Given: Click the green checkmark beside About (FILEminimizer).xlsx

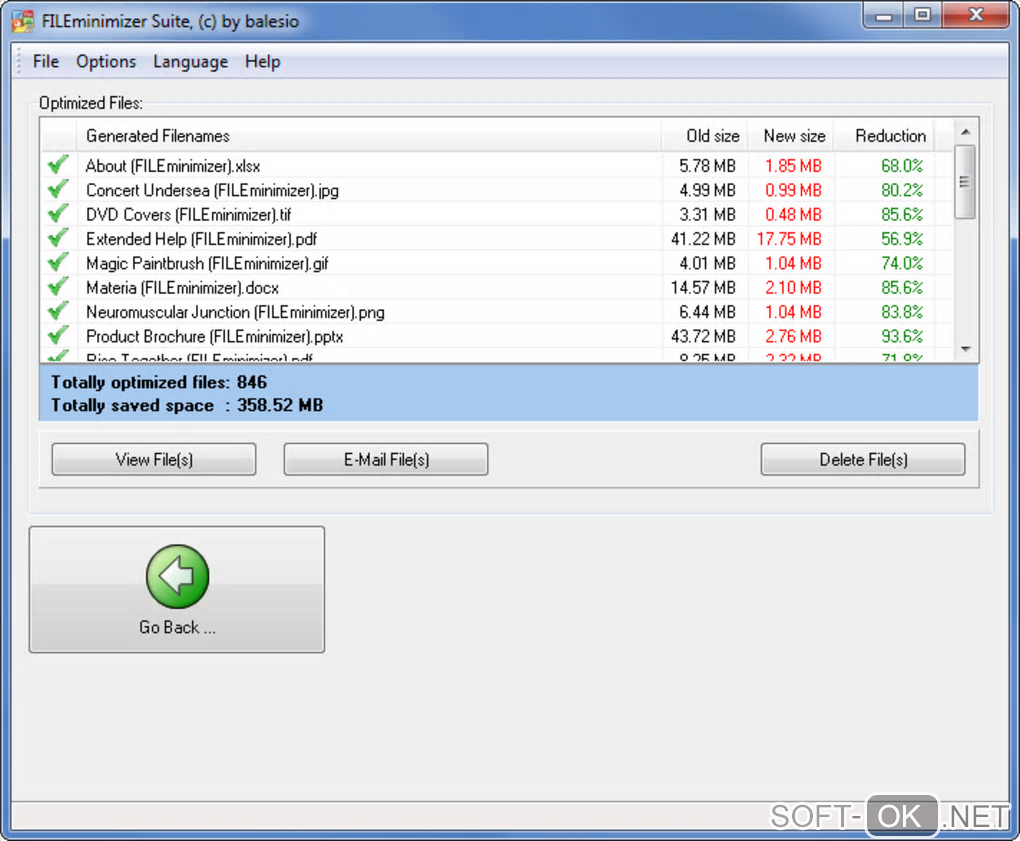Looking at the screenshot, I should (x=59, y=165).
